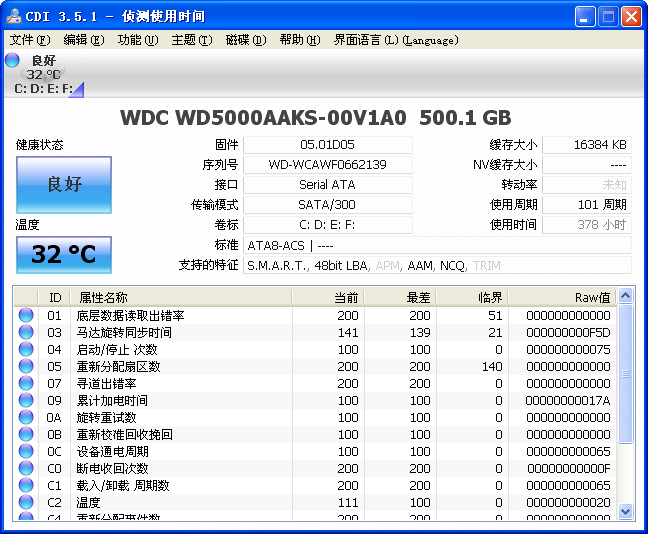The image size is (648, 534).
Task: Click status orb for attribute C1
Action: click(x=26, y=485)
